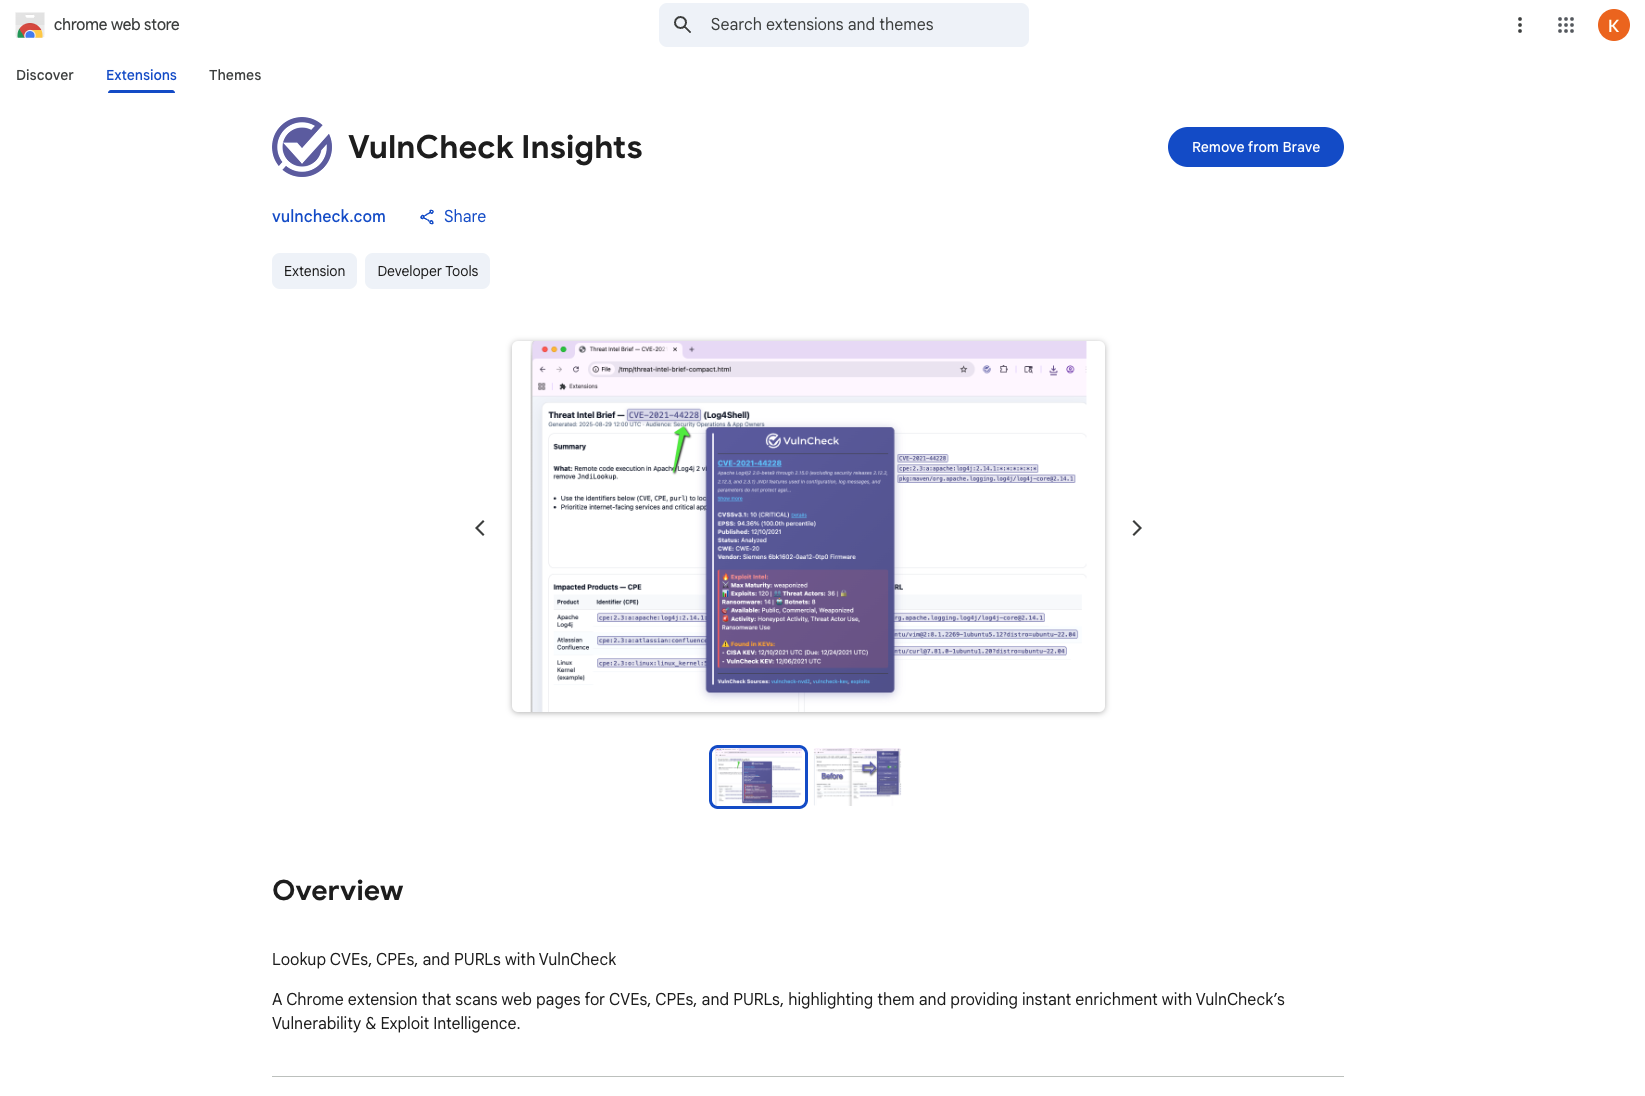Screen dimensions: 1645x1096
Task: Click the account avatar with letter K
Action: click(x=1613, y=25)
